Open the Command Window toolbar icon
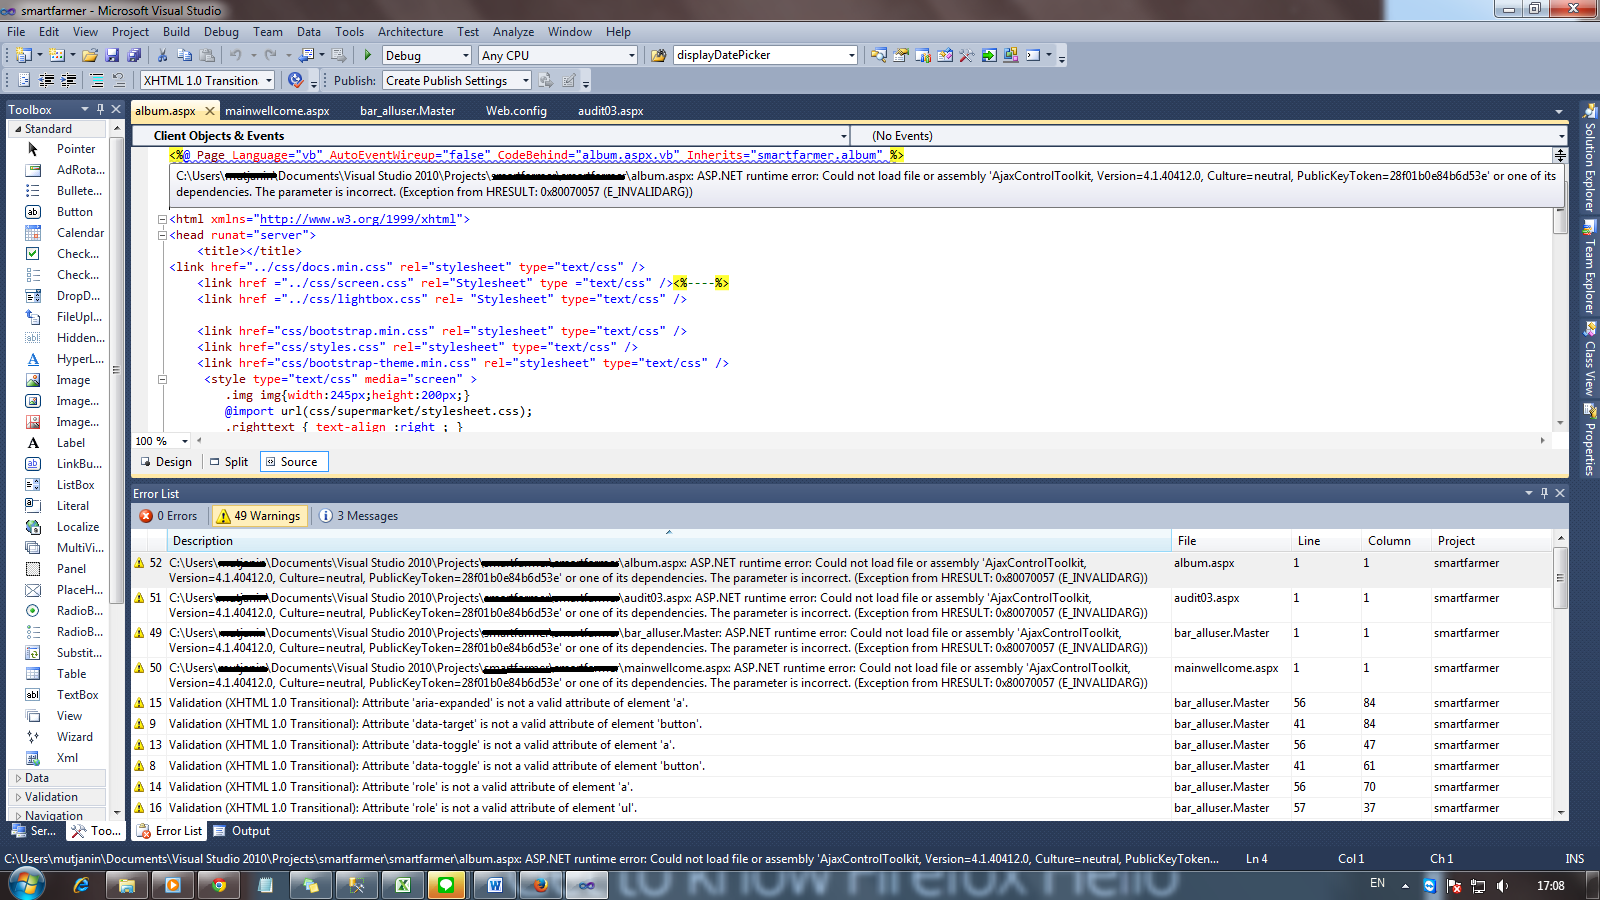Screen dimensions: 1600x900 pos(1033,55)
